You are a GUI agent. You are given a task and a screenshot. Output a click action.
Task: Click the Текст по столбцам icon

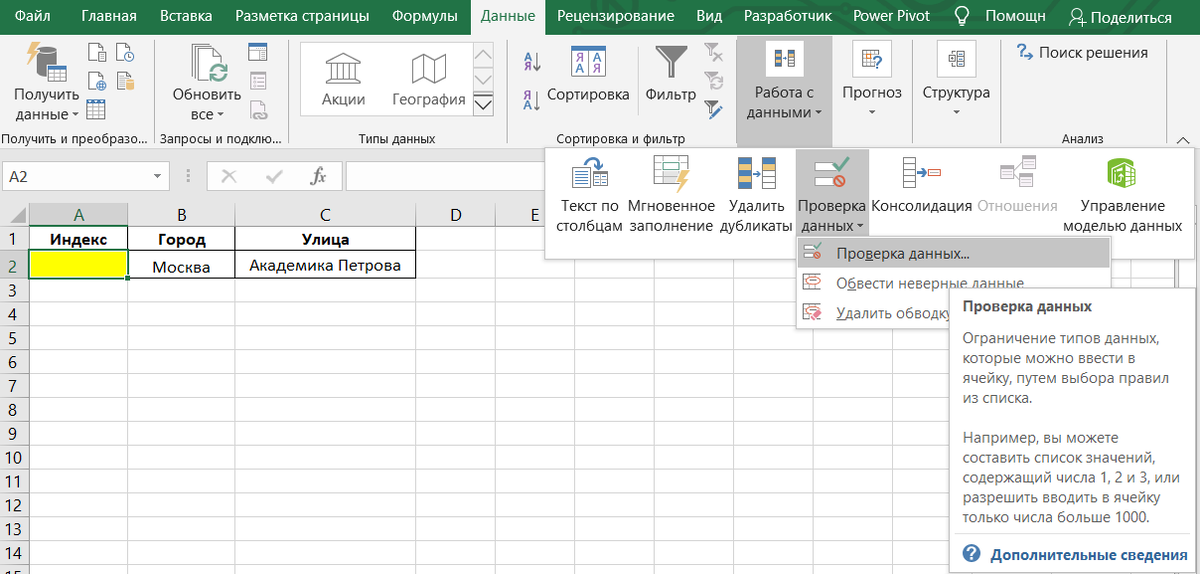(590, 173)
